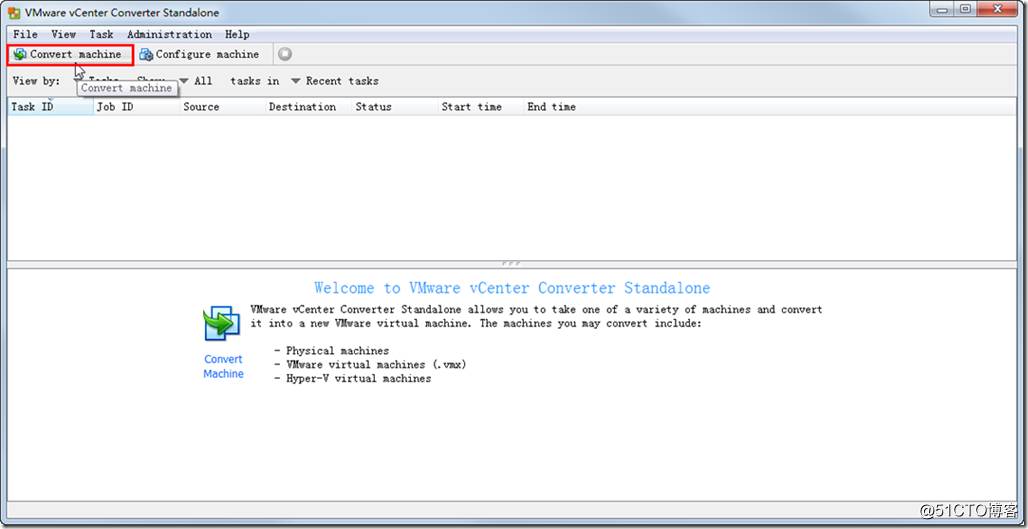Image resolution: width=1028 pixels, height=529 pixels.
Task: Sort by the Task ID column header
Action: click(32, 107)
